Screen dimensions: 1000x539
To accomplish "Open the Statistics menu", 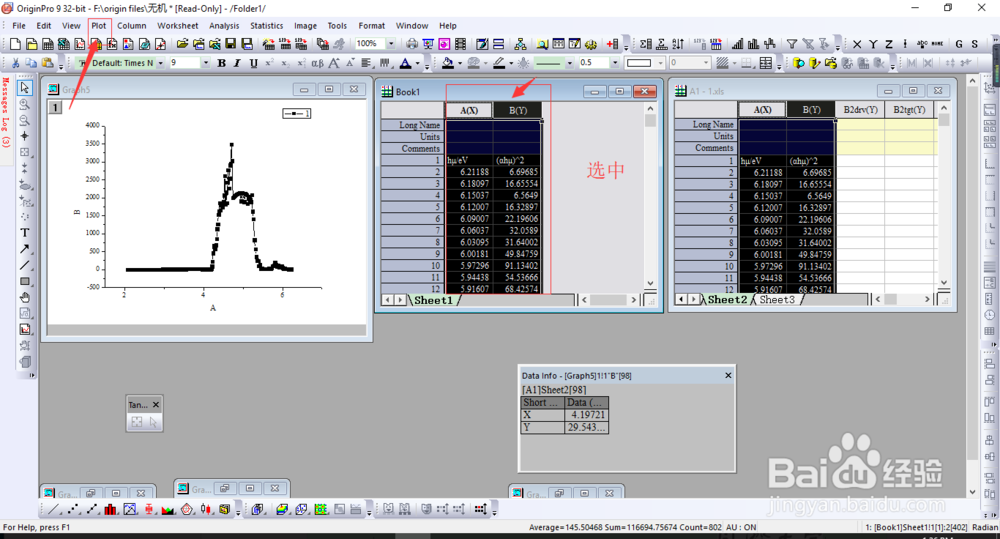I will coord(267,26).
